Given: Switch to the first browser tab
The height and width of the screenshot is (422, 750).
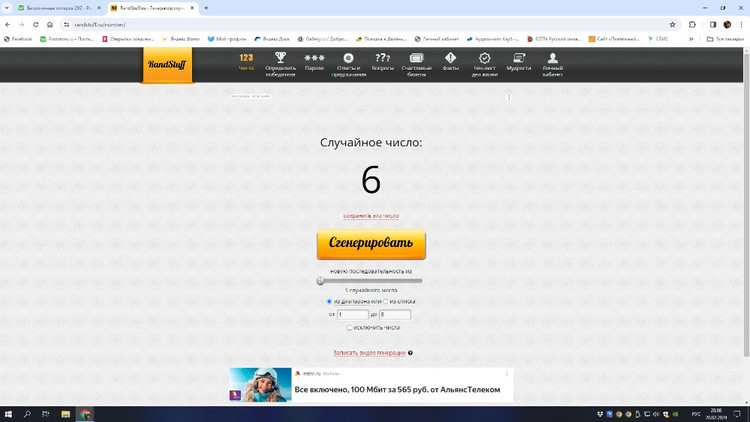Looking at the screenshot, I should point(58,8).
